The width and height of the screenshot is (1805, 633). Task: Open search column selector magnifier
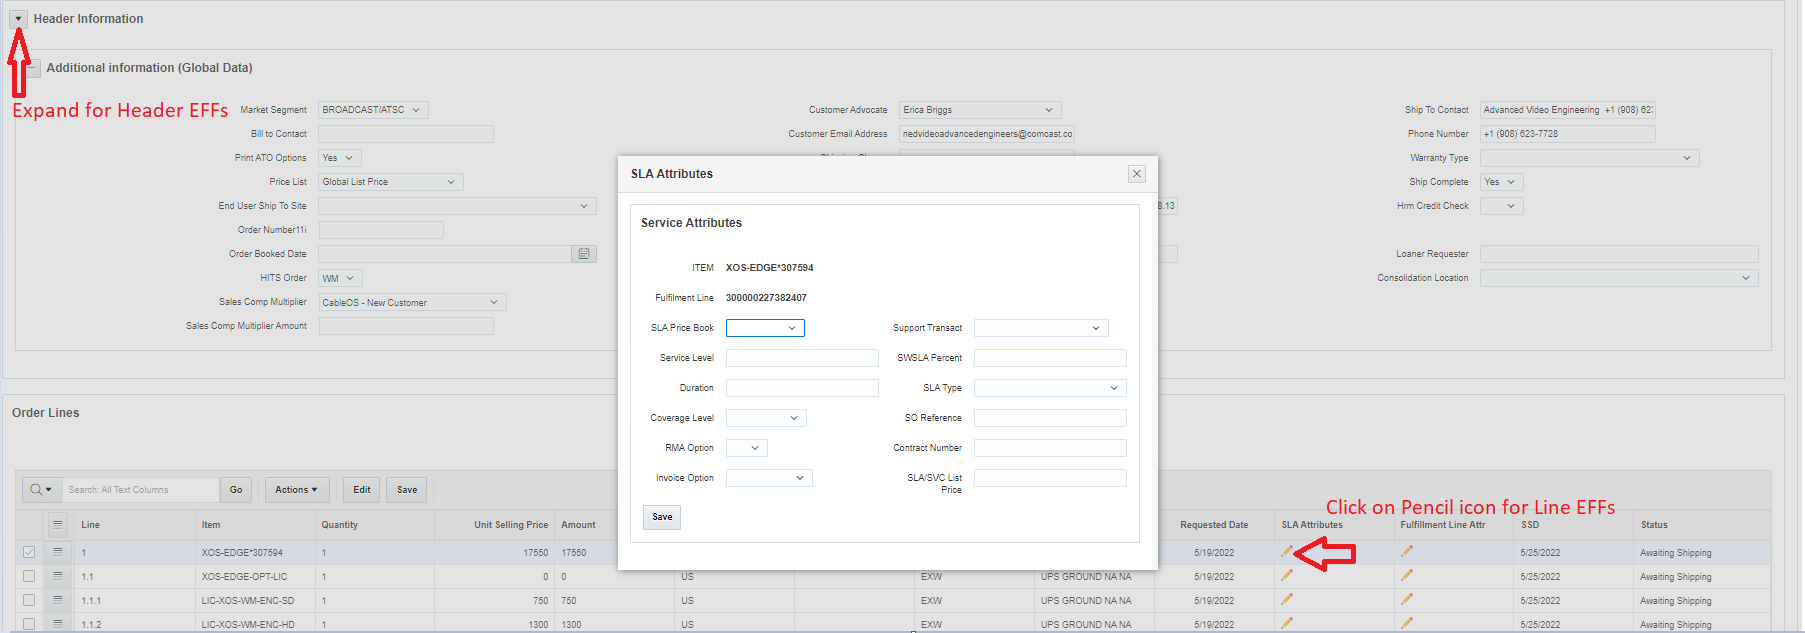coord(40,490)
